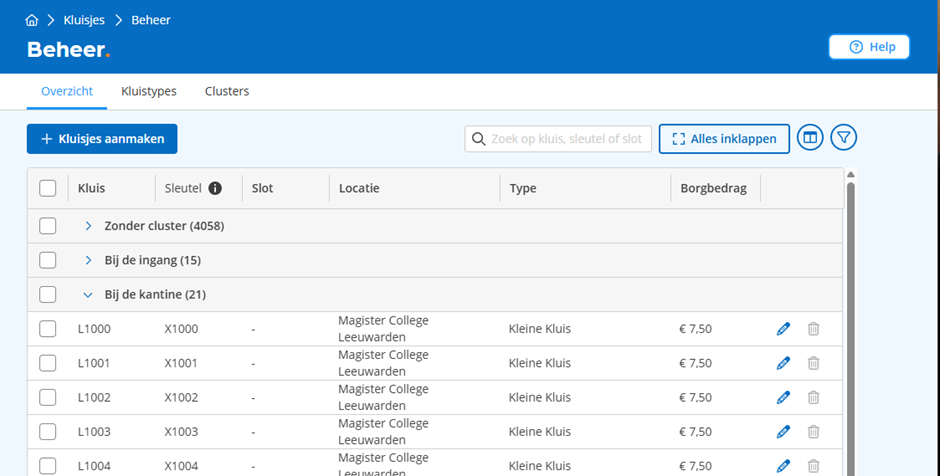
Task: Expand the Zonder cluster (4058) group
Action: 88,226
